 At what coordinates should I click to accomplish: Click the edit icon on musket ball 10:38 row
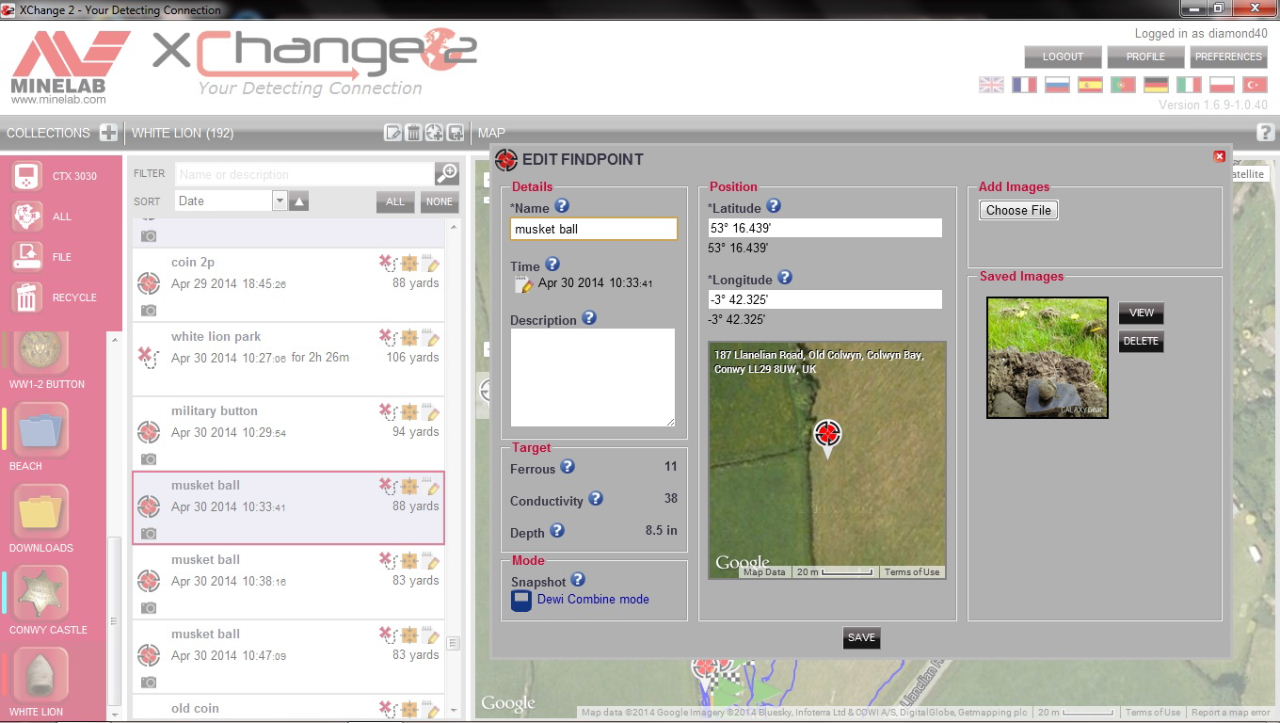(x=432, y=561)
